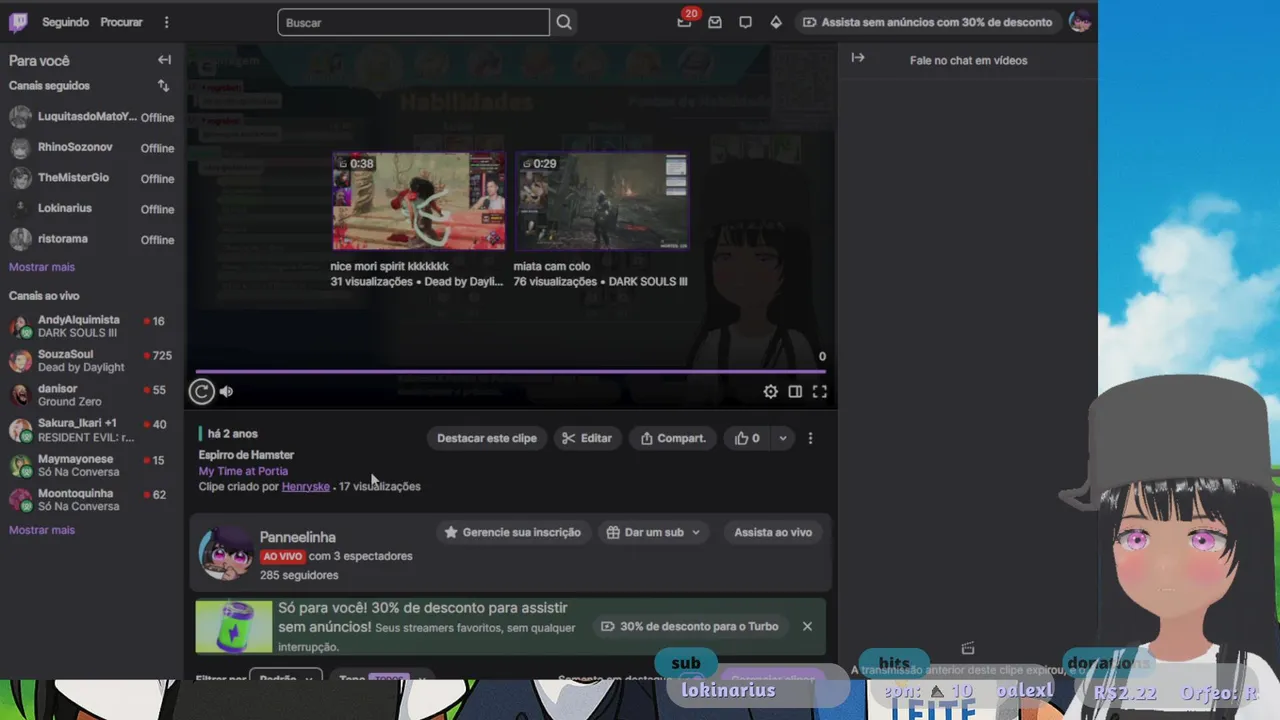The width and height of the screenshot is (1280, 720).
Task: Click the nice mori spirit kkkkkkk title
Action: 390,266
